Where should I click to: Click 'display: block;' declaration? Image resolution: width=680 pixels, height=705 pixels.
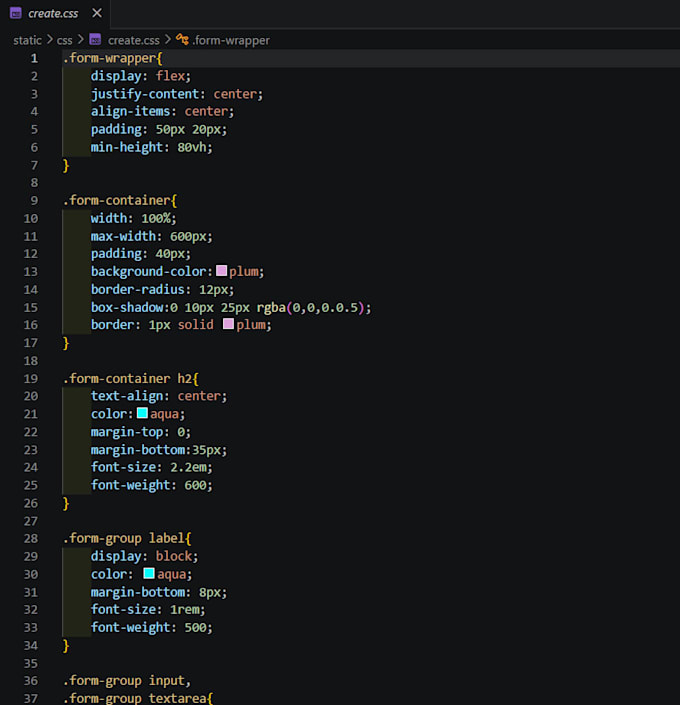click(144, 557)
